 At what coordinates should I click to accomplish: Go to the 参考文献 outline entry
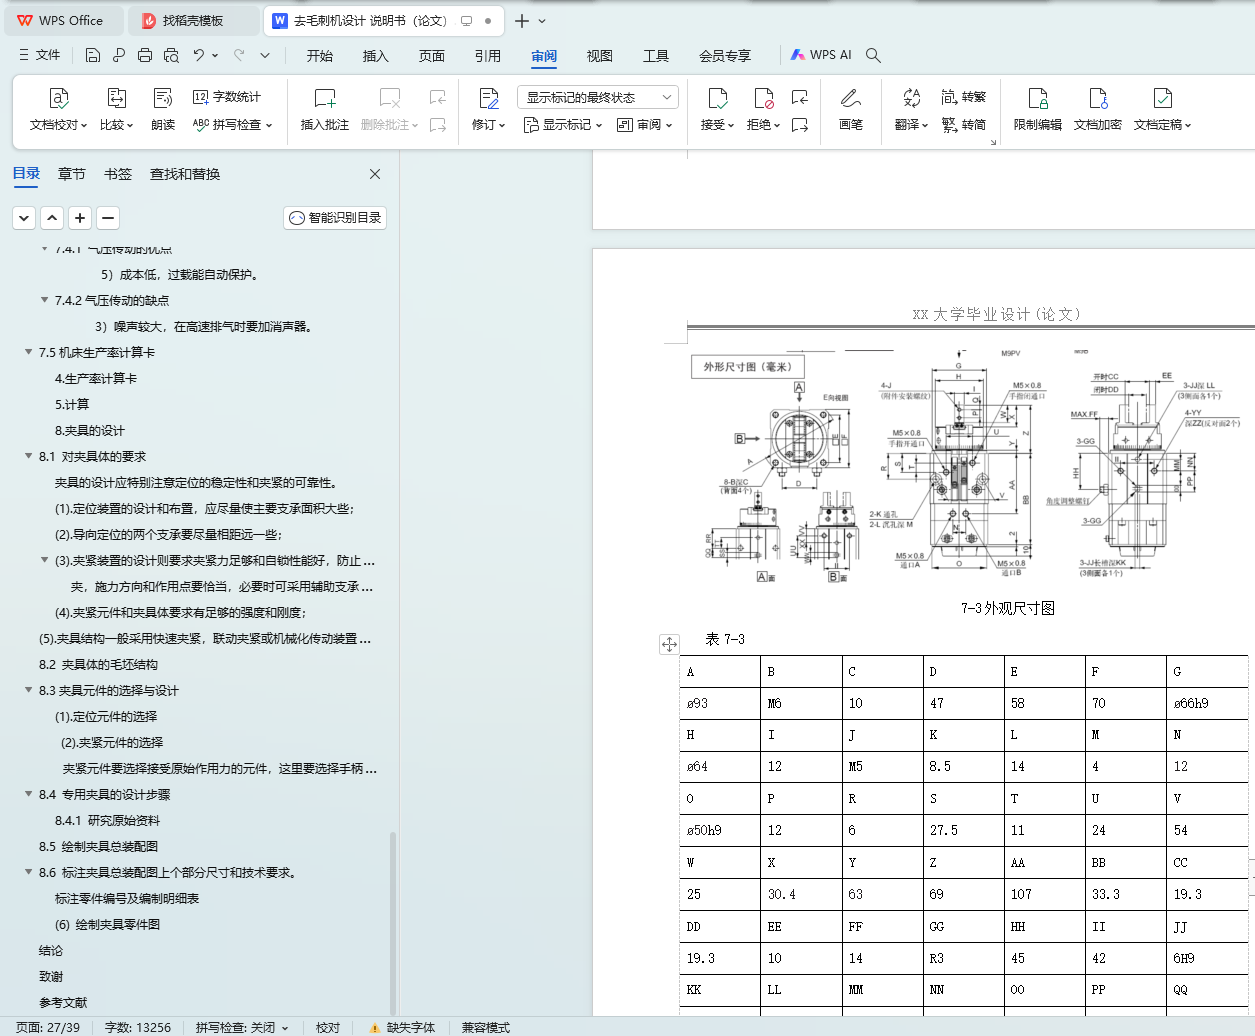[63, 1002]
